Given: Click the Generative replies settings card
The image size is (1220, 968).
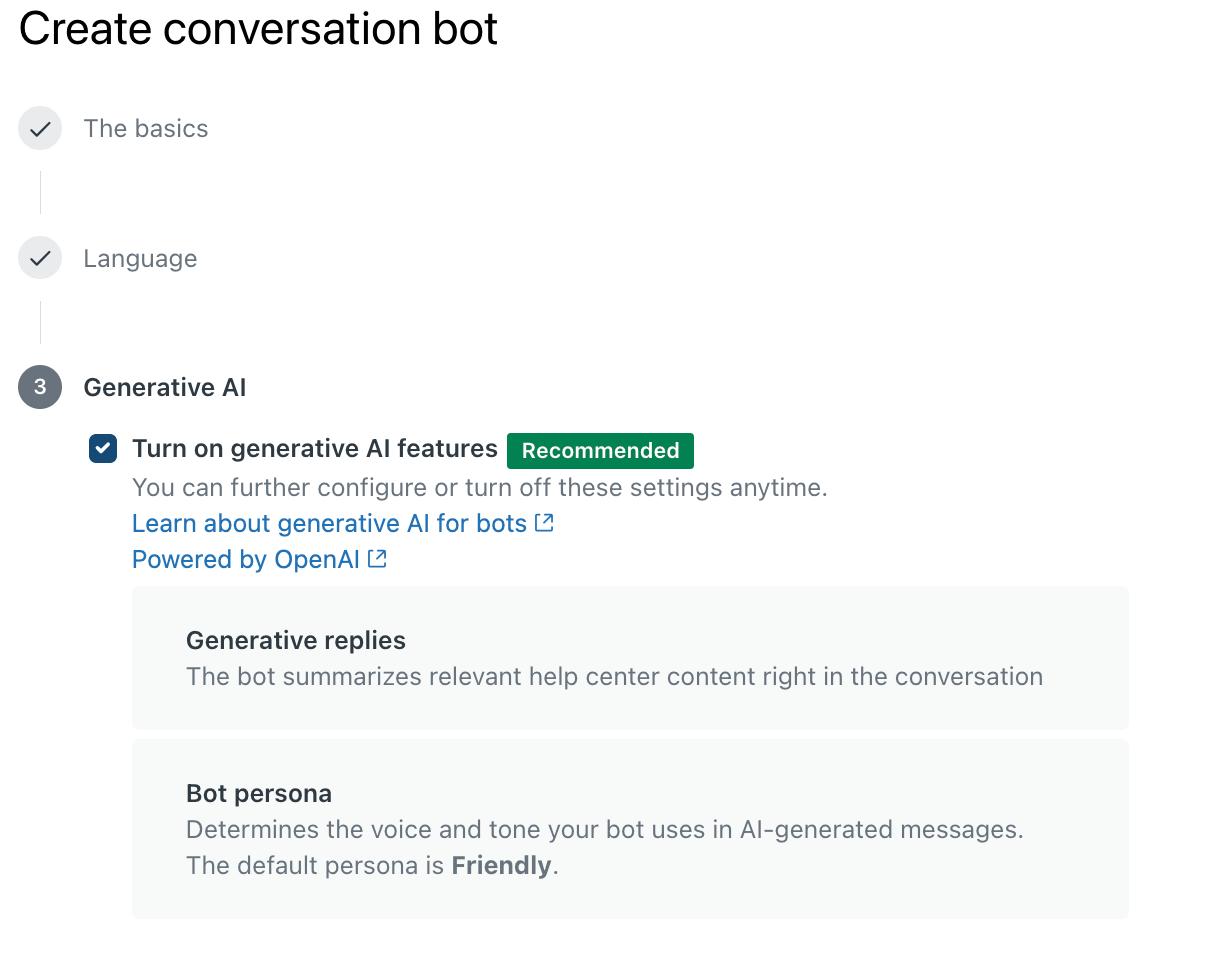Looking at the screenshot, I should (630, 658).
